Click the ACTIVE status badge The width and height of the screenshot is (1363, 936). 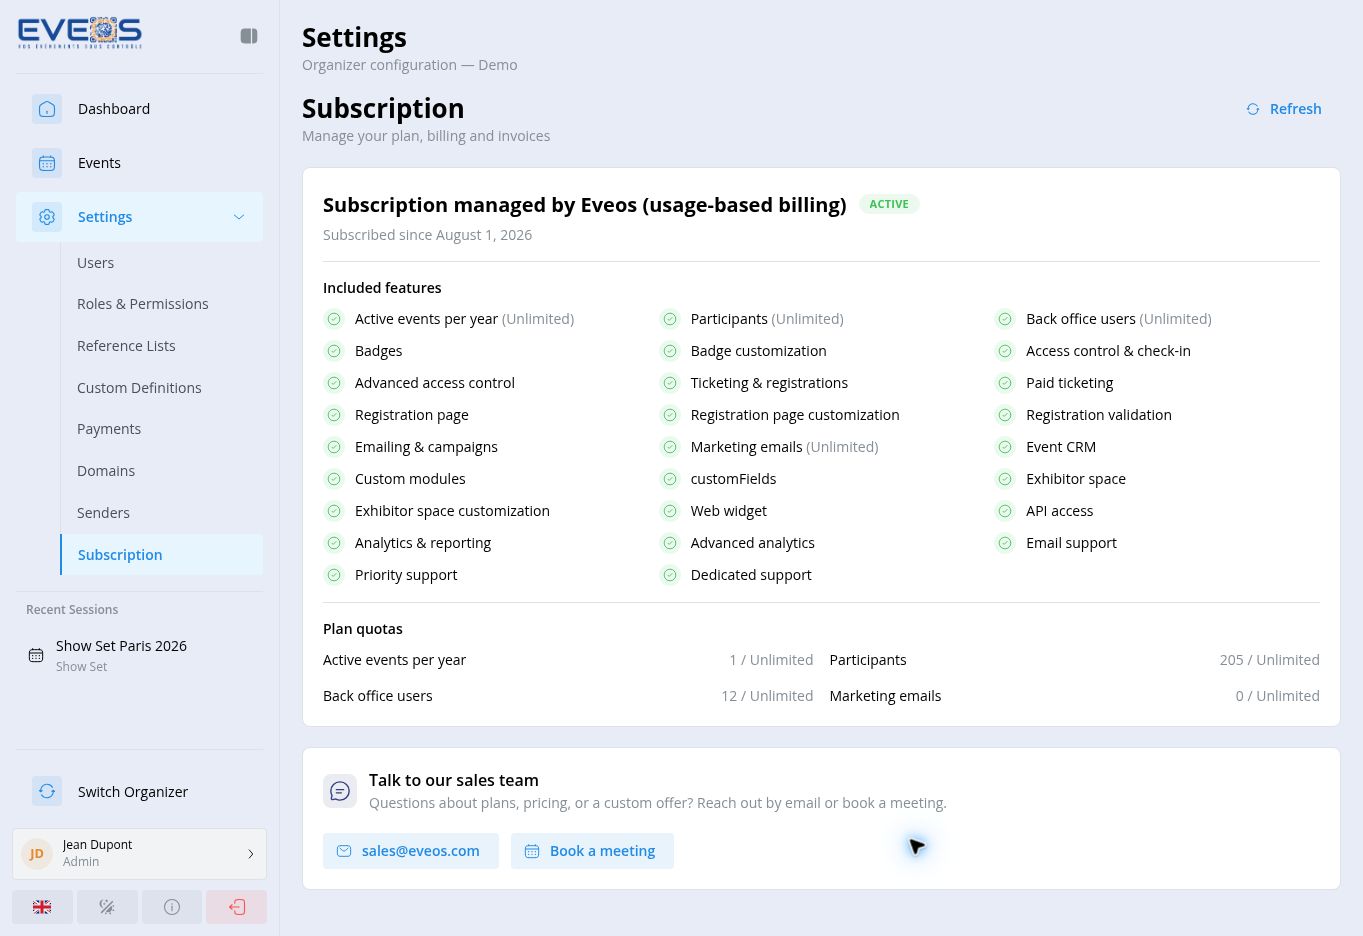pyautogui.click(x=889, y=204)
